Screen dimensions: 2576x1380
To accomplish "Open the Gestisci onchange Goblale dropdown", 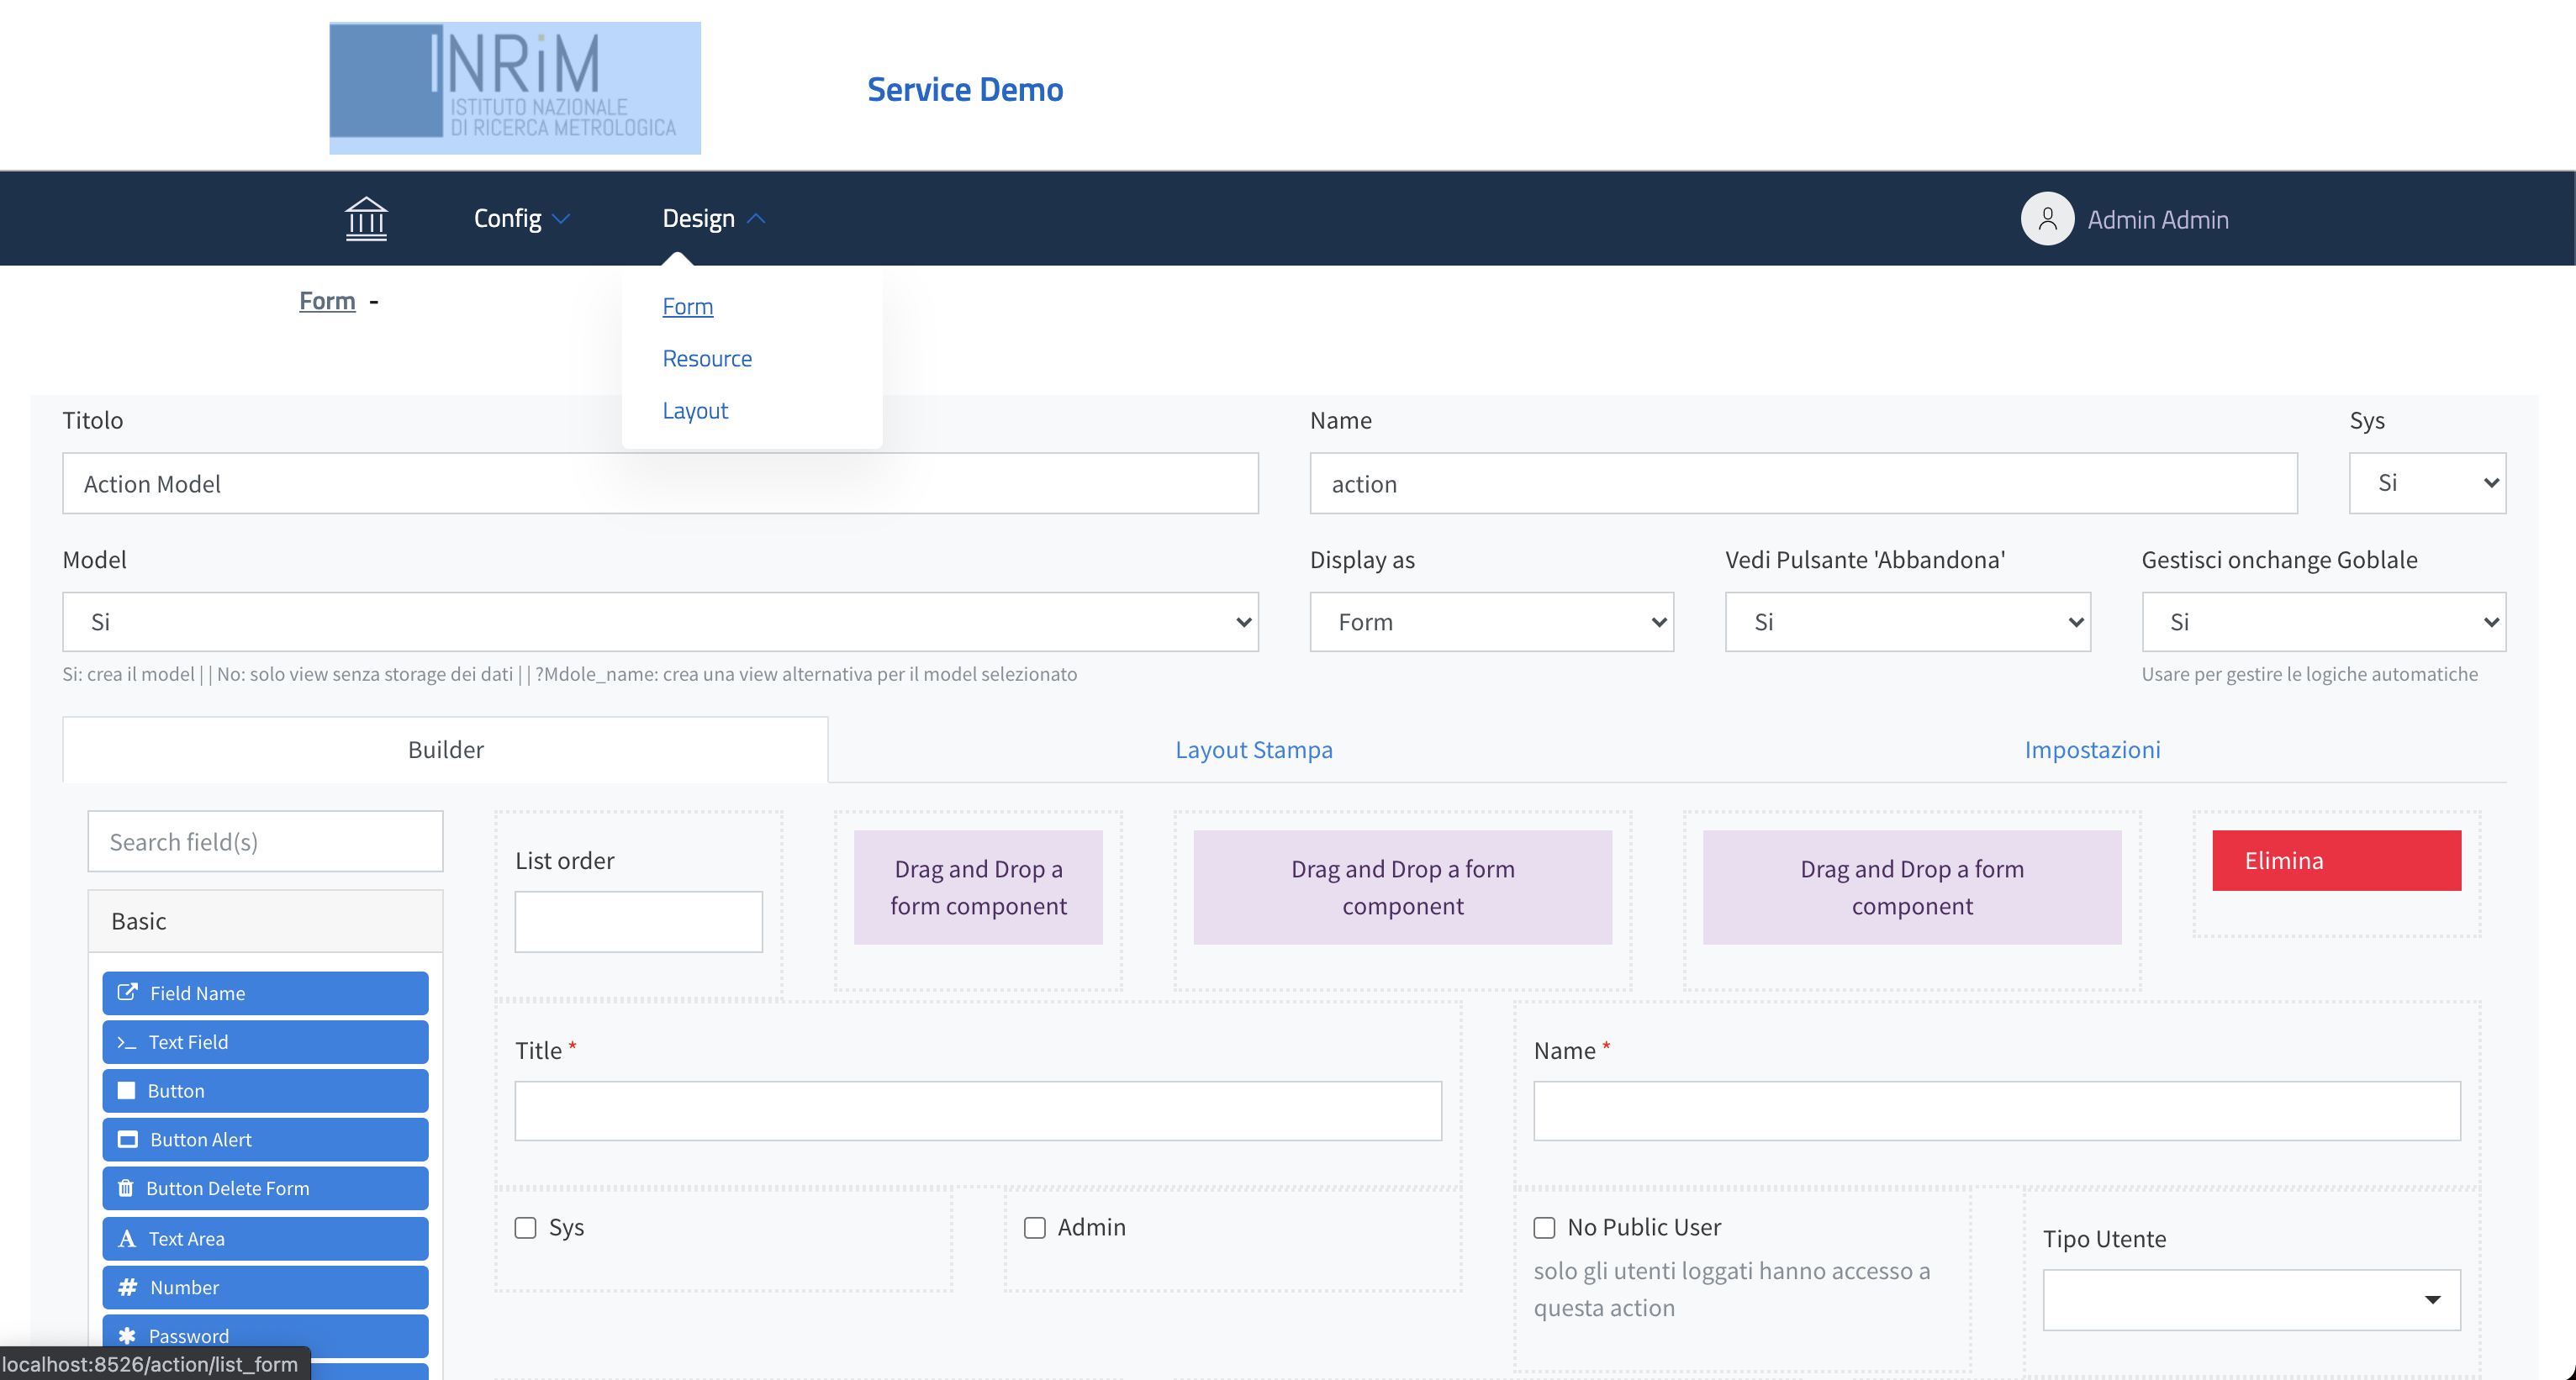I will click(2322, 622).
